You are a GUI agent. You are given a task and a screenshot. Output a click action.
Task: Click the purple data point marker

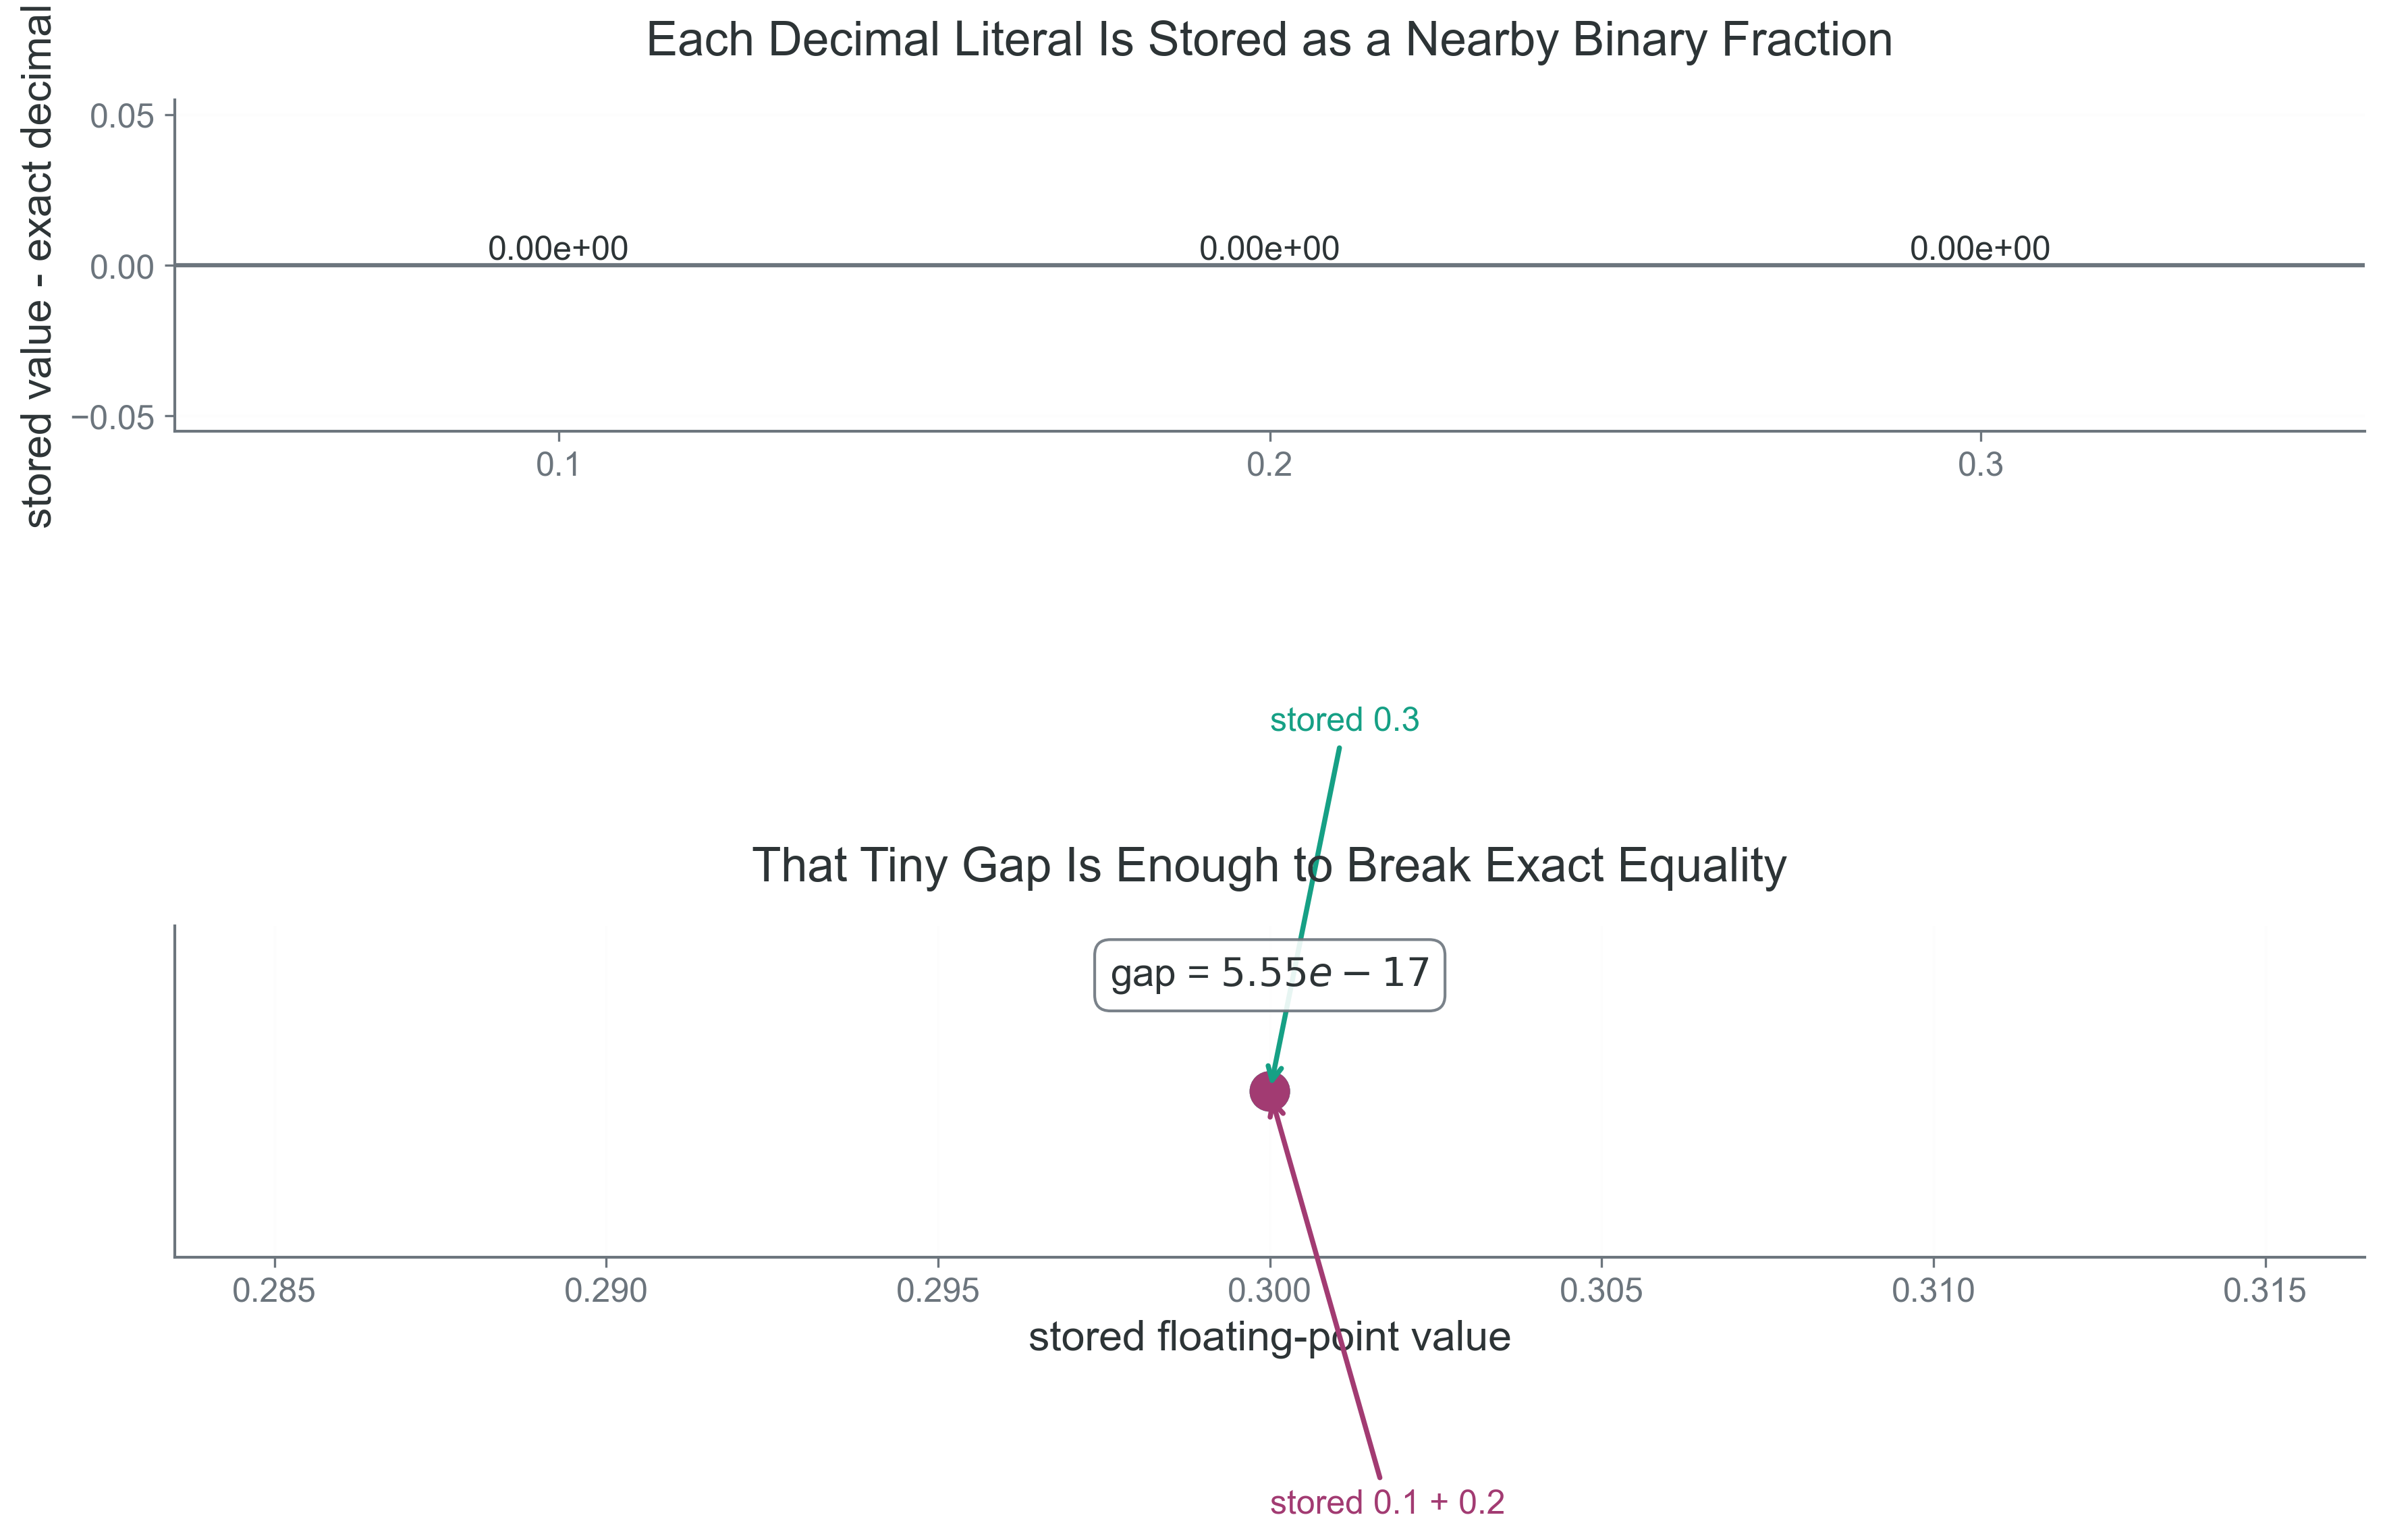1268,1092
